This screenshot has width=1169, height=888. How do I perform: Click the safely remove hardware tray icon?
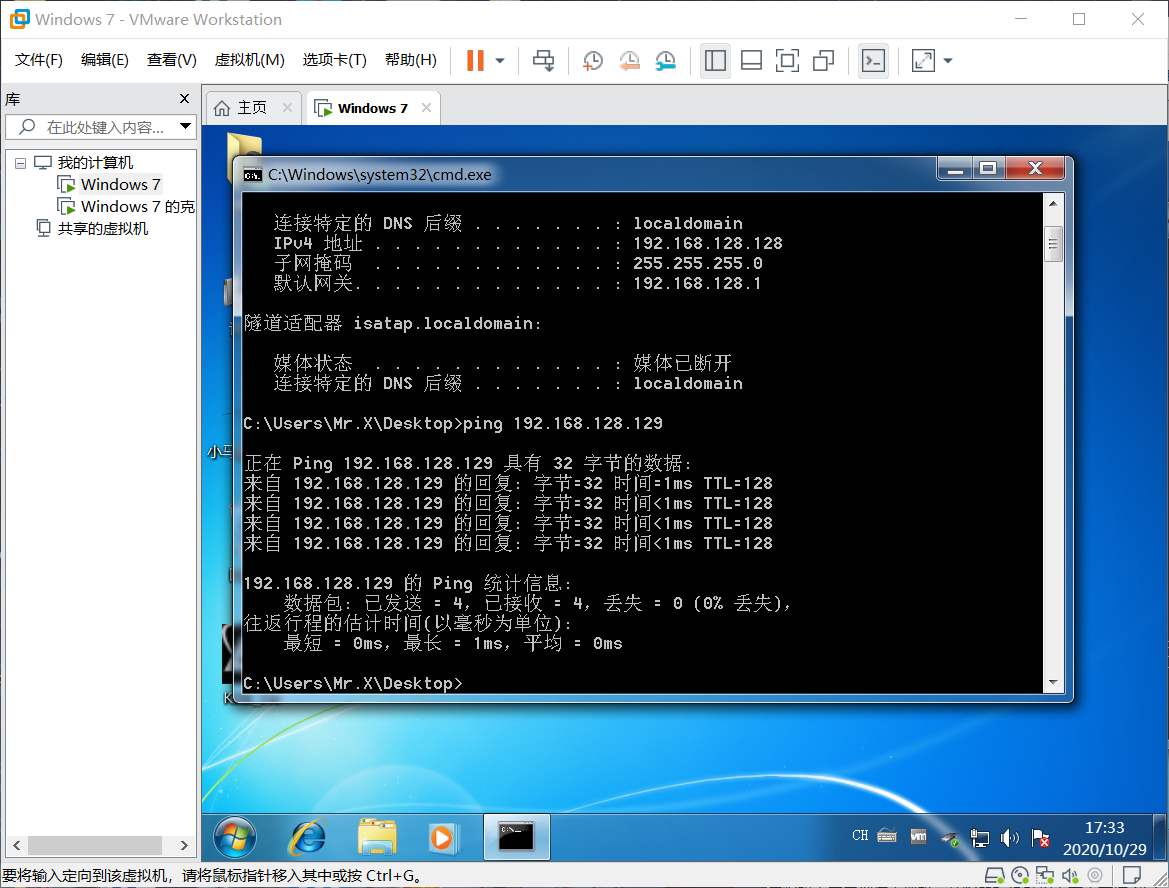click(x=950, y=839)
